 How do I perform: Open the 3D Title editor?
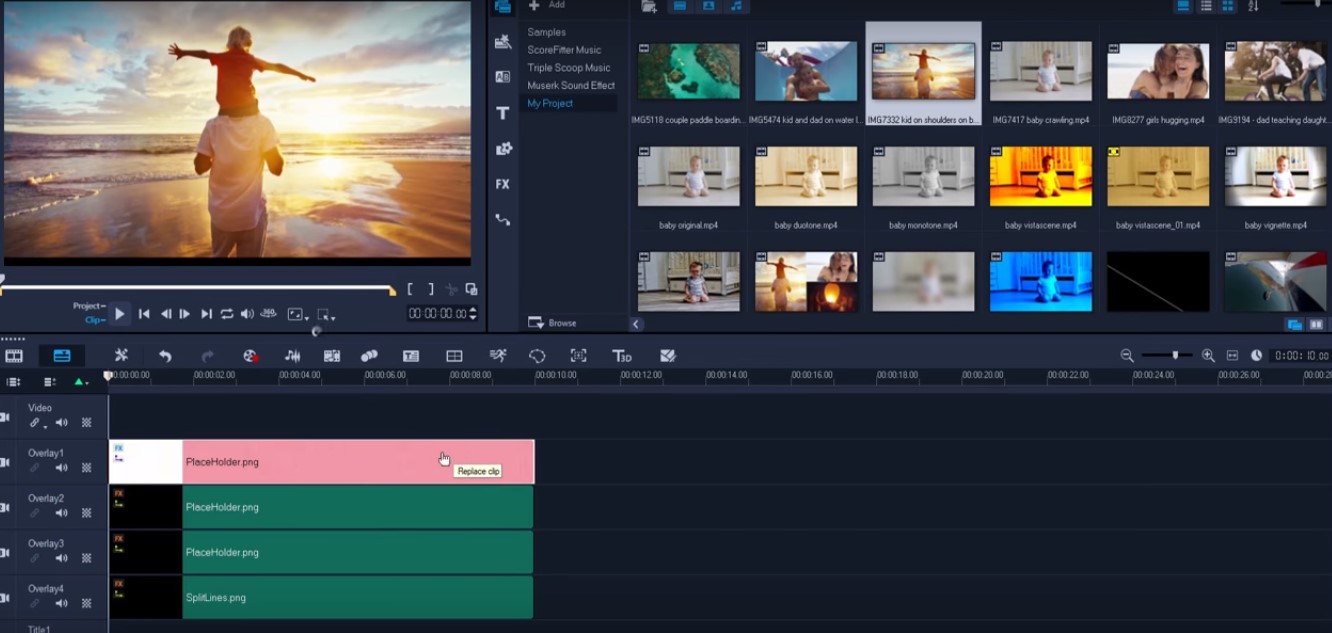[x=622, y=356]
